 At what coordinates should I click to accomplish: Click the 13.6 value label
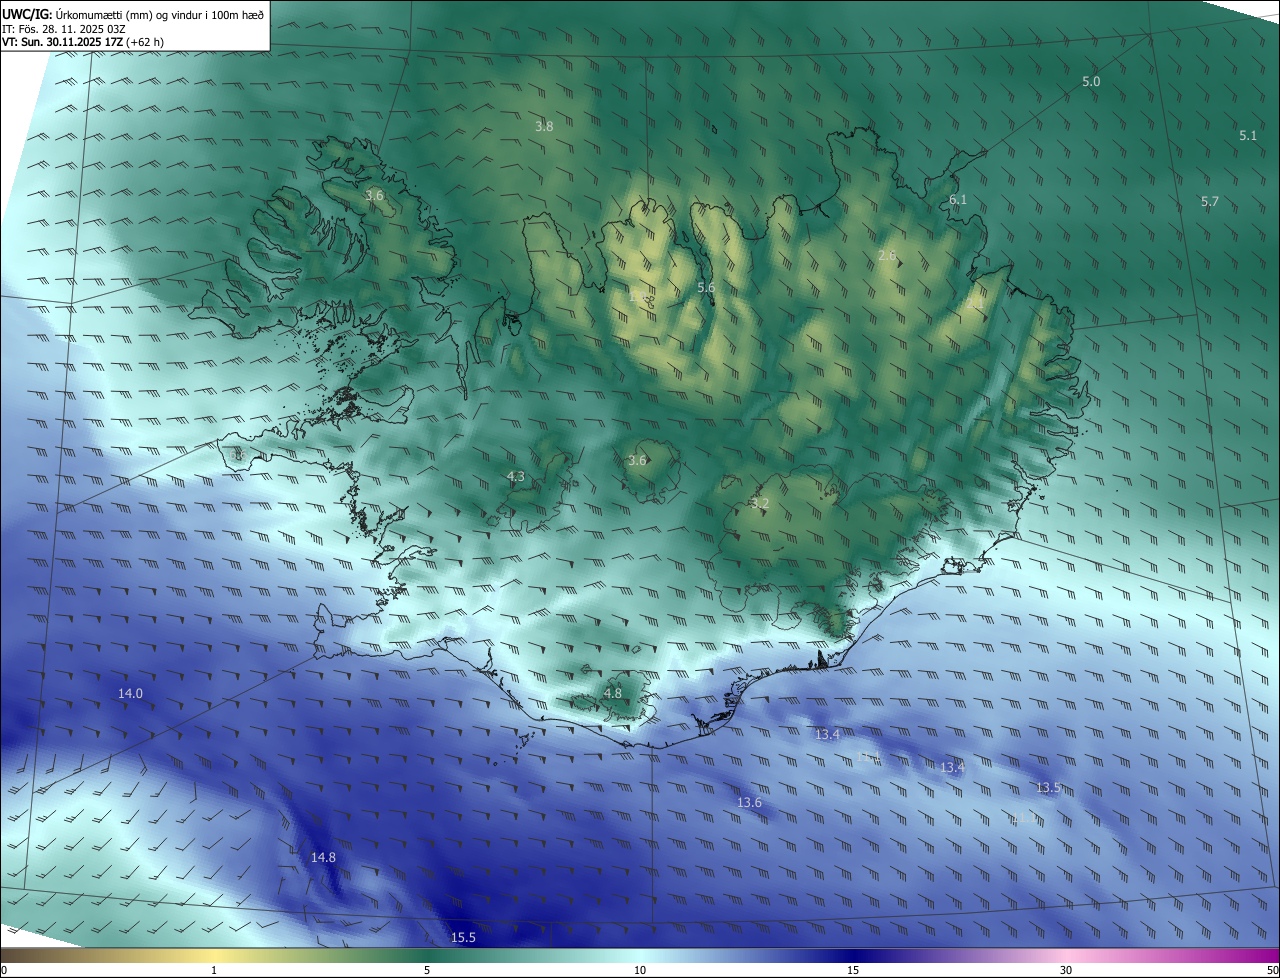tap(749, 802)
